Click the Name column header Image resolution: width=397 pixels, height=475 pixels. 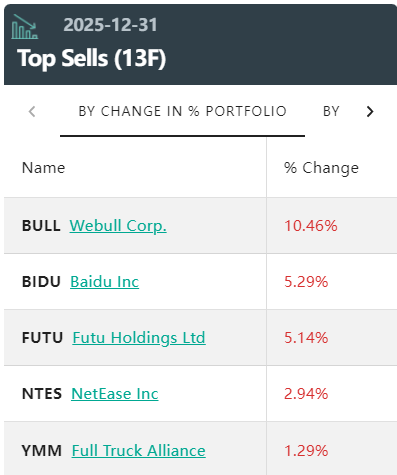pos(43,168)
